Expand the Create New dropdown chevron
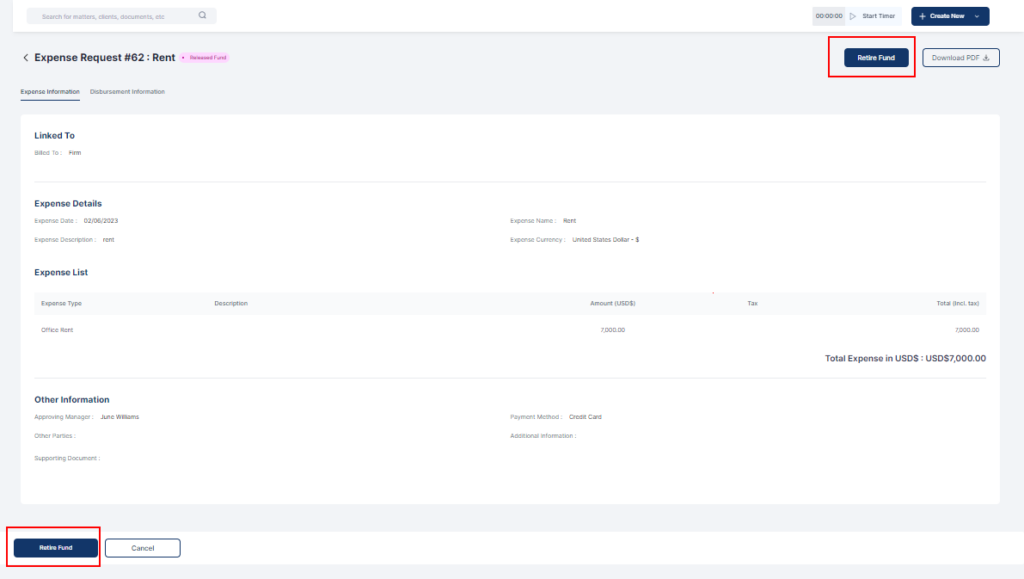This screenshot has height=579, width=1024. coord(976,16)
